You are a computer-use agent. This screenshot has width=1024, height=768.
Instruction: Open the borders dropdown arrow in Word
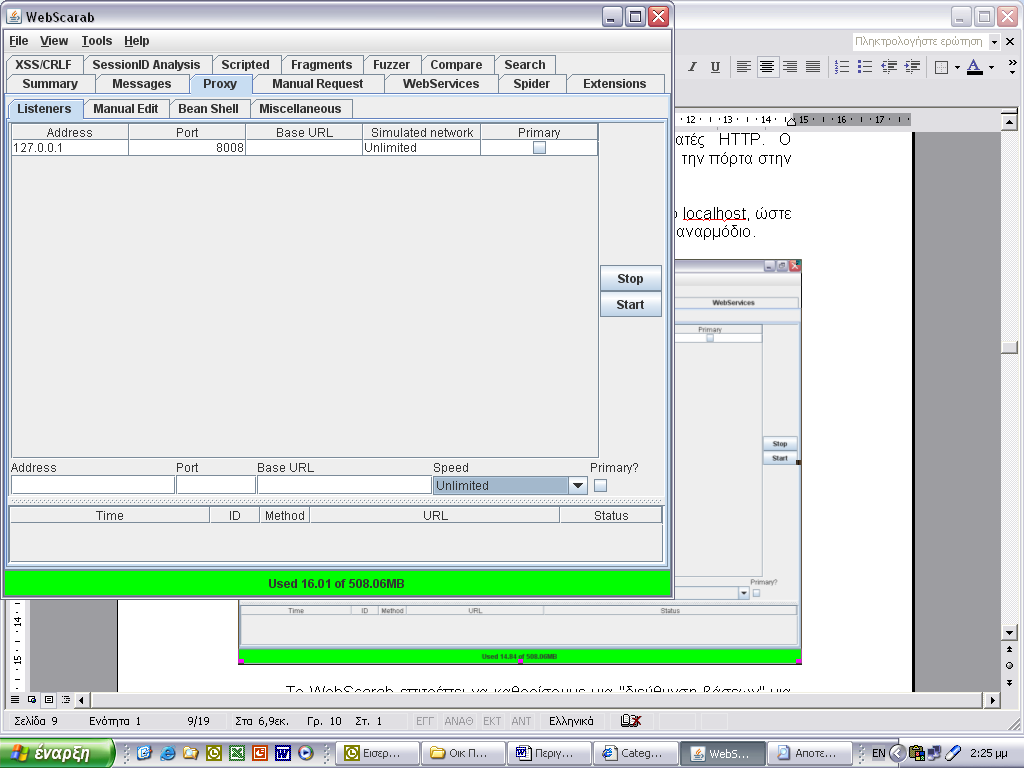click(957, 67)
